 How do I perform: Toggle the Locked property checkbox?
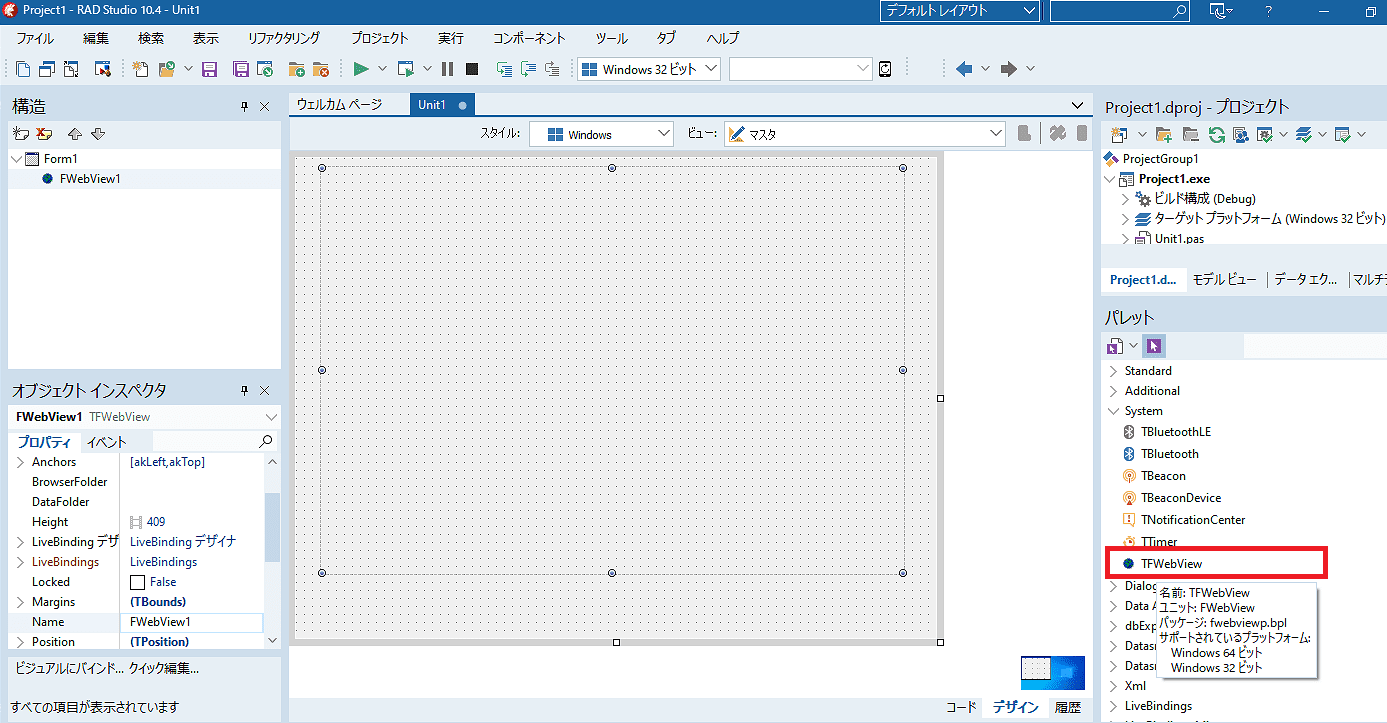click(x=137, y=582)
